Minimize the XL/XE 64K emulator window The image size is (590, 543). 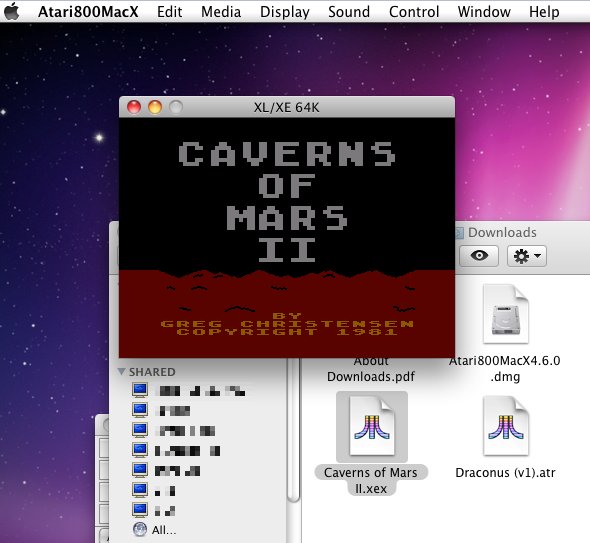pyautogui.click(x=155, y=107)
